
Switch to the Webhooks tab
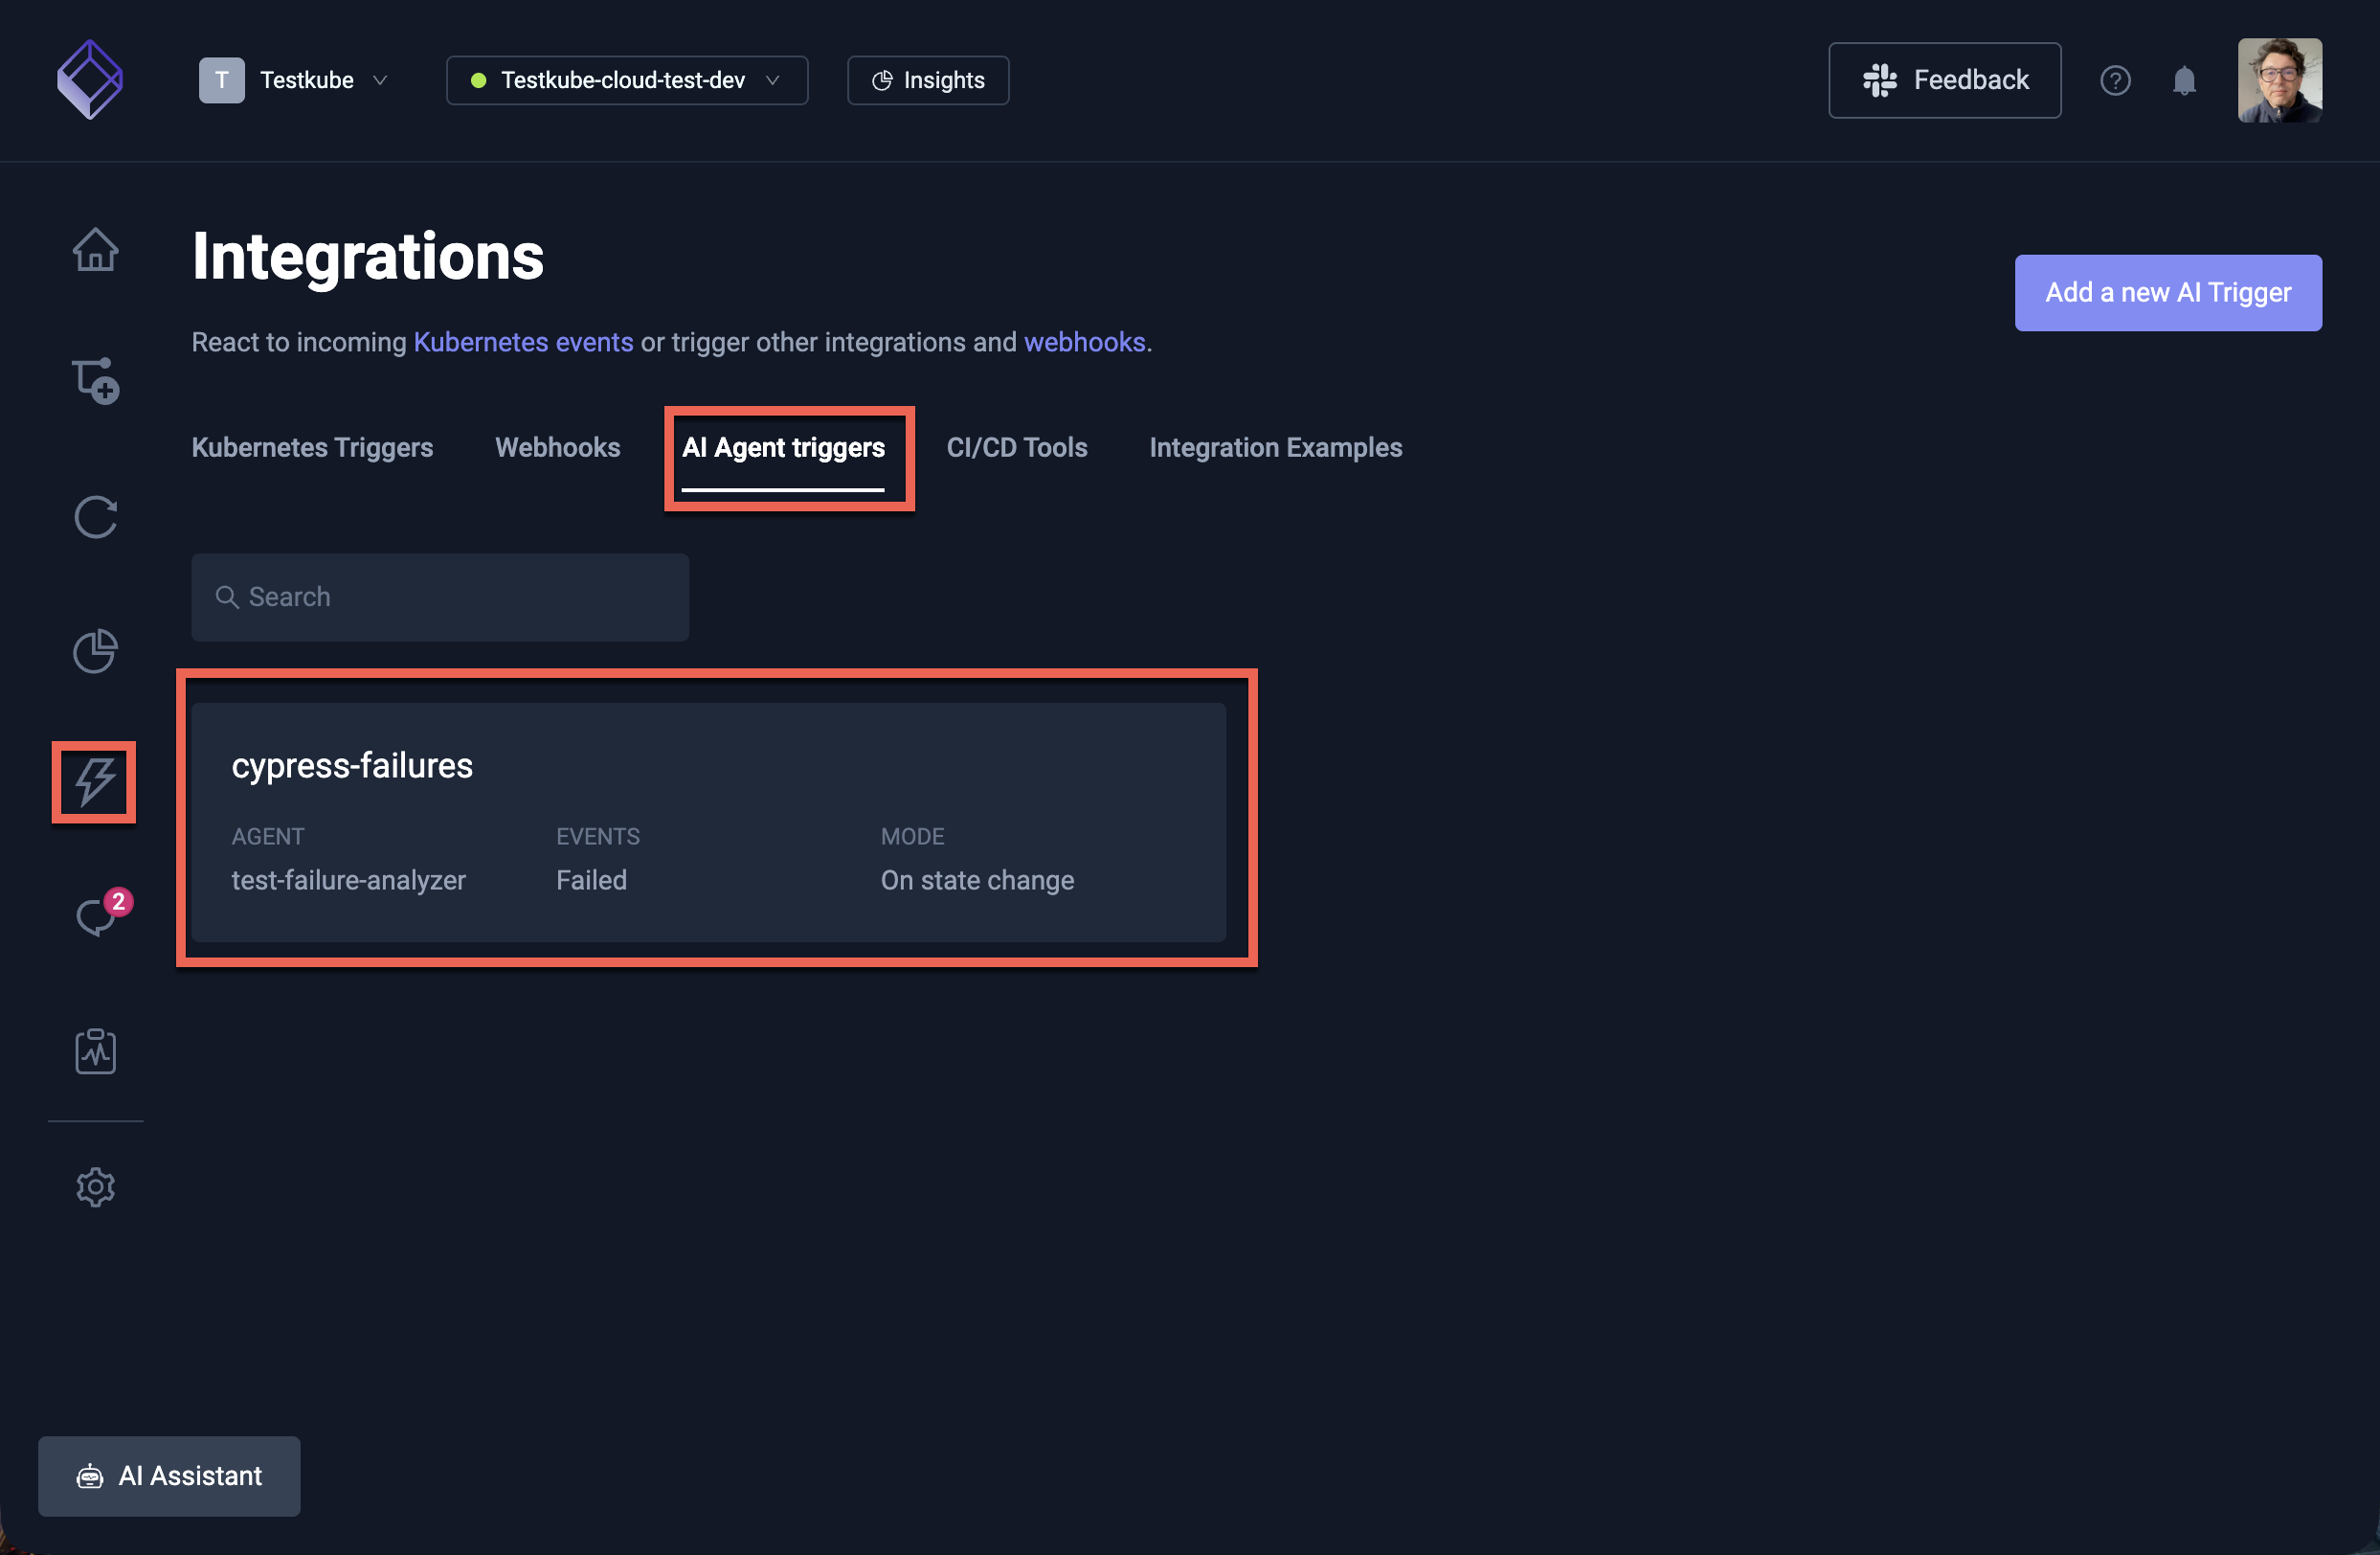557,447
